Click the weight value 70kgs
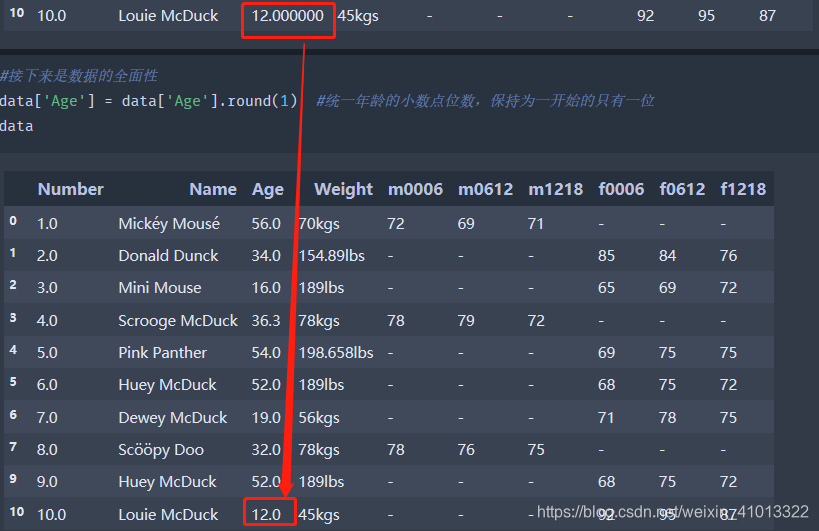This screenshot has width=819, height=531. coord(319,223)
